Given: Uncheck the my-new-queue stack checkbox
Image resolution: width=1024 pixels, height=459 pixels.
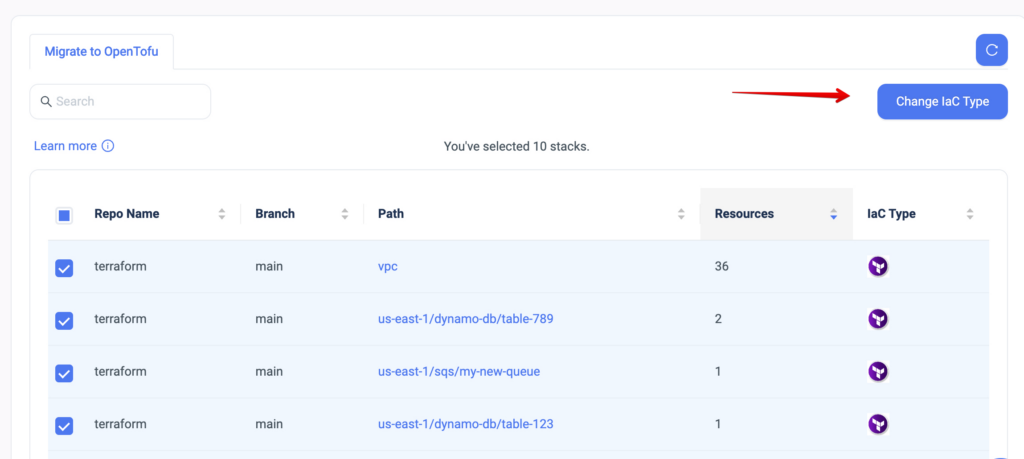Looking at the screenshot, I should tap(64, 373).
